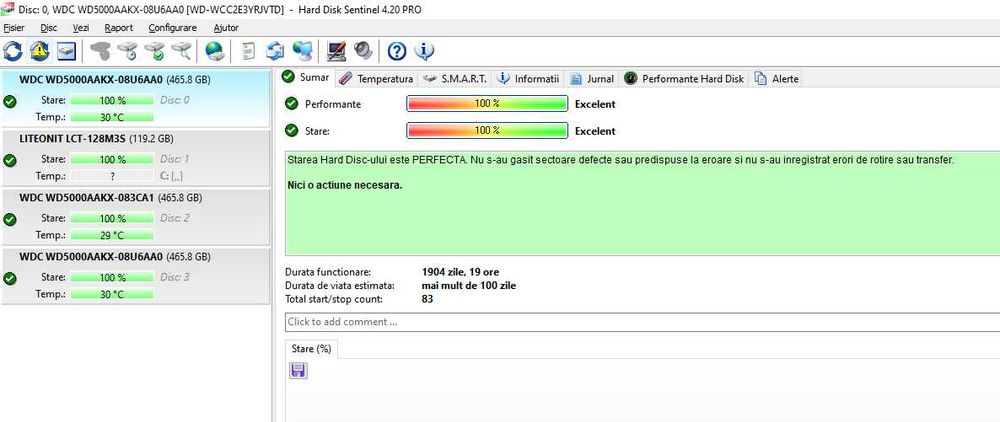Open help with the question mark icon
Image resolution: width=1000 pixels, height=422 pixels.
coord(397,51)
